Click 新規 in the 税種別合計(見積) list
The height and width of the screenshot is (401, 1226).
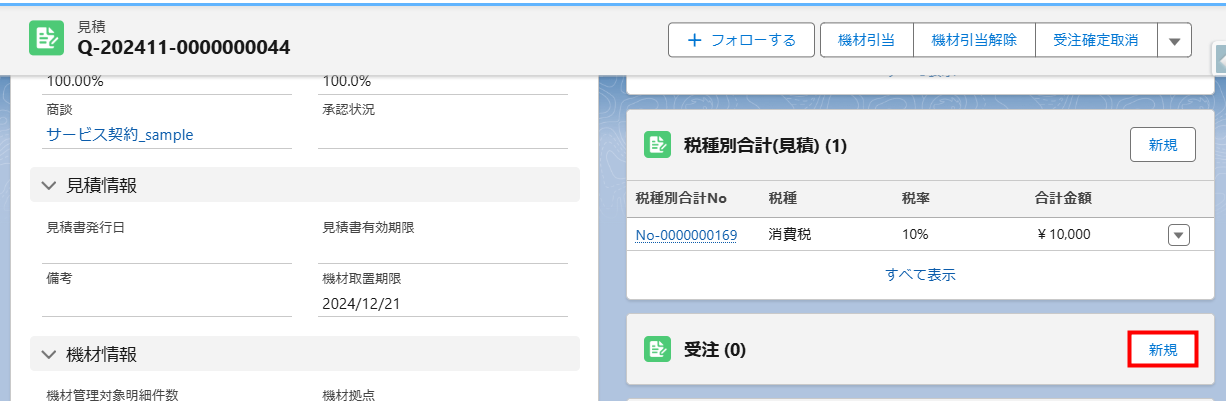pos(1162,145)
